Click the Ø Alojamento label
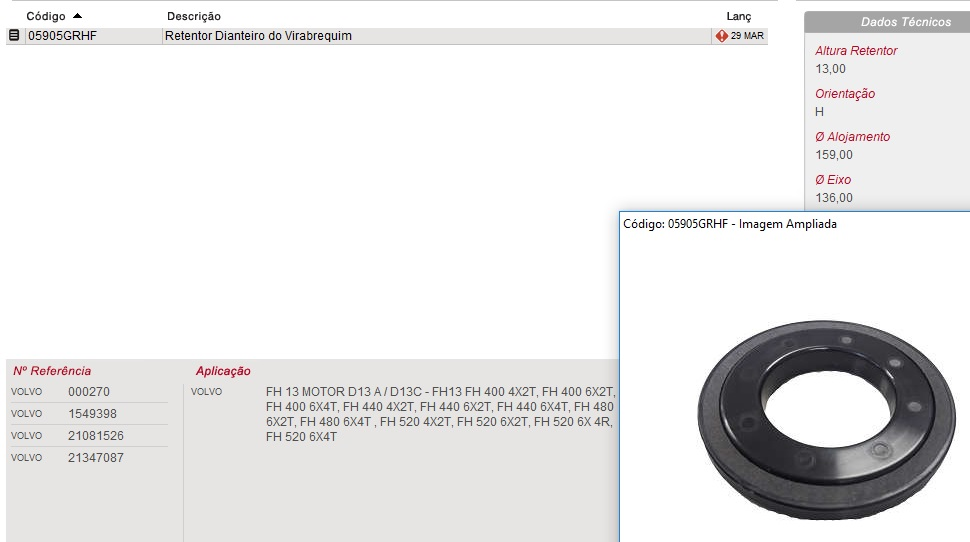The image size is (970, 542). tap(852, 137)
